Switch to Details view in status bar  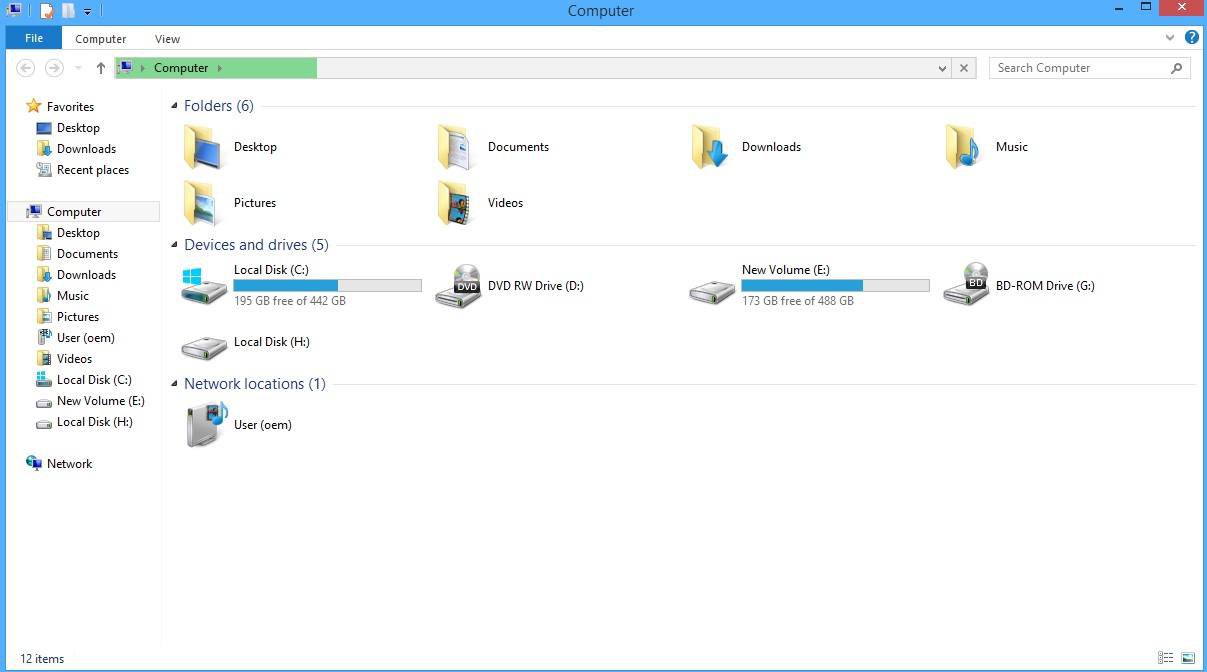pos(1166,658)
